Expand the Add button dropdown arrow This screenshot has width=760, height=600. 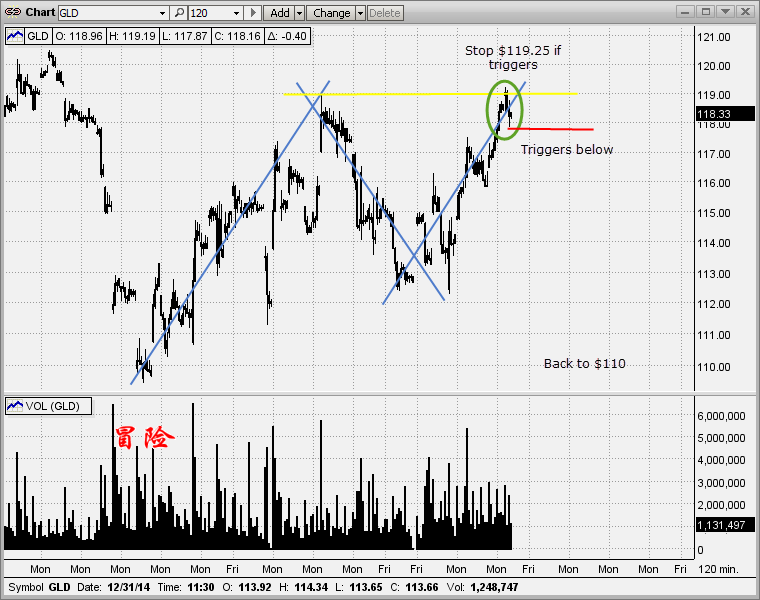click(x=300, y=13)
